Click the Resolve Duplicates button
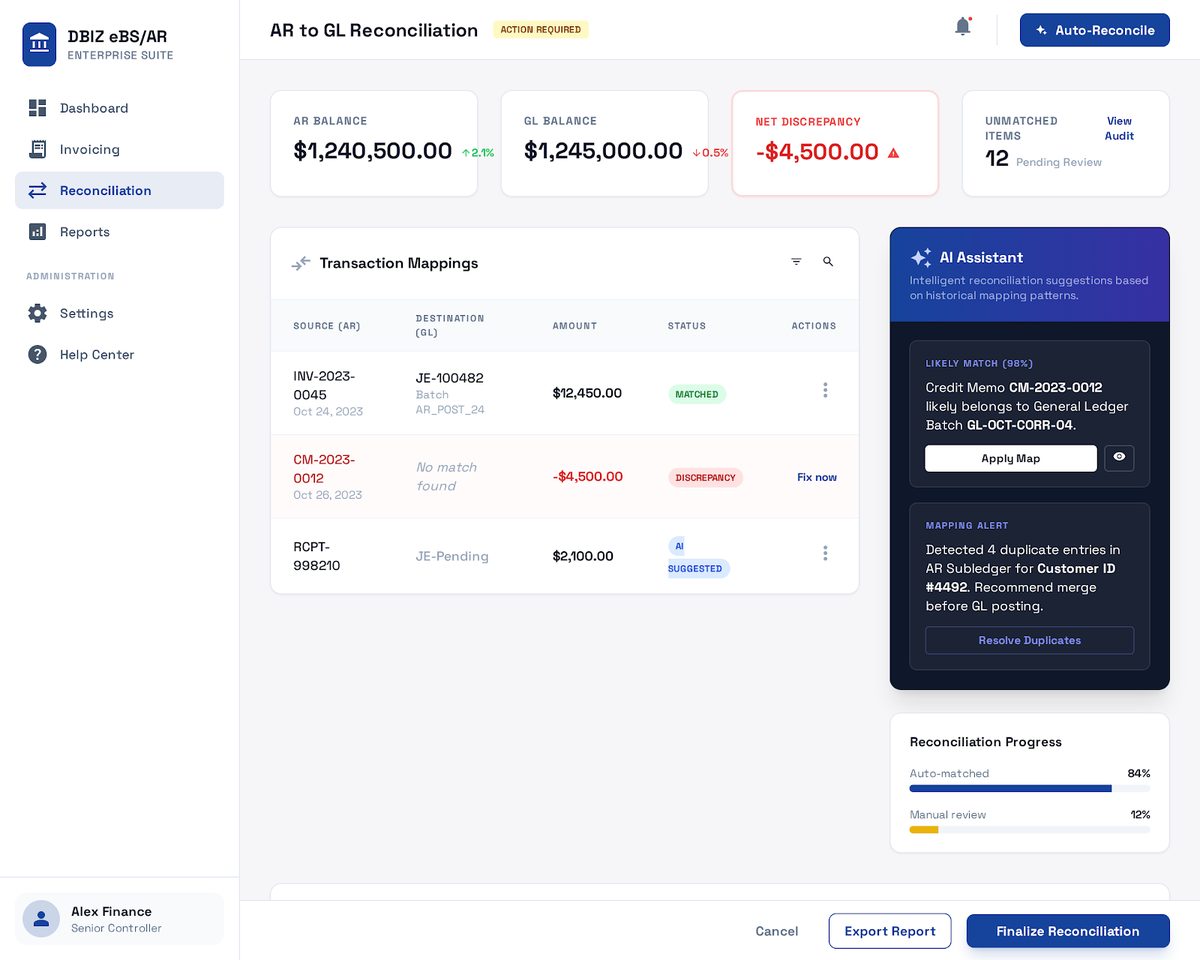1200x960 pixels. (1029, 640)
